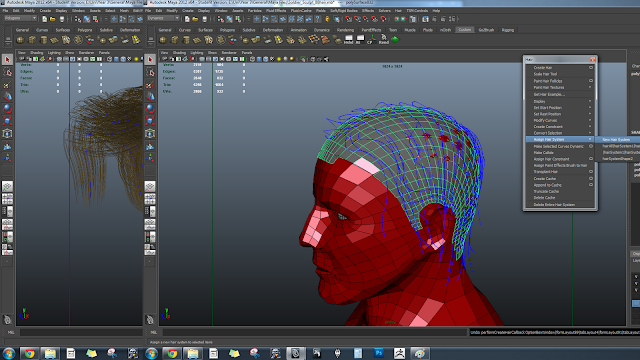Image resolution: width=640 pixels, height=360 pixels.
Task: Enable smooth shade all in right viewport toolbar
Action: [259, 59]
